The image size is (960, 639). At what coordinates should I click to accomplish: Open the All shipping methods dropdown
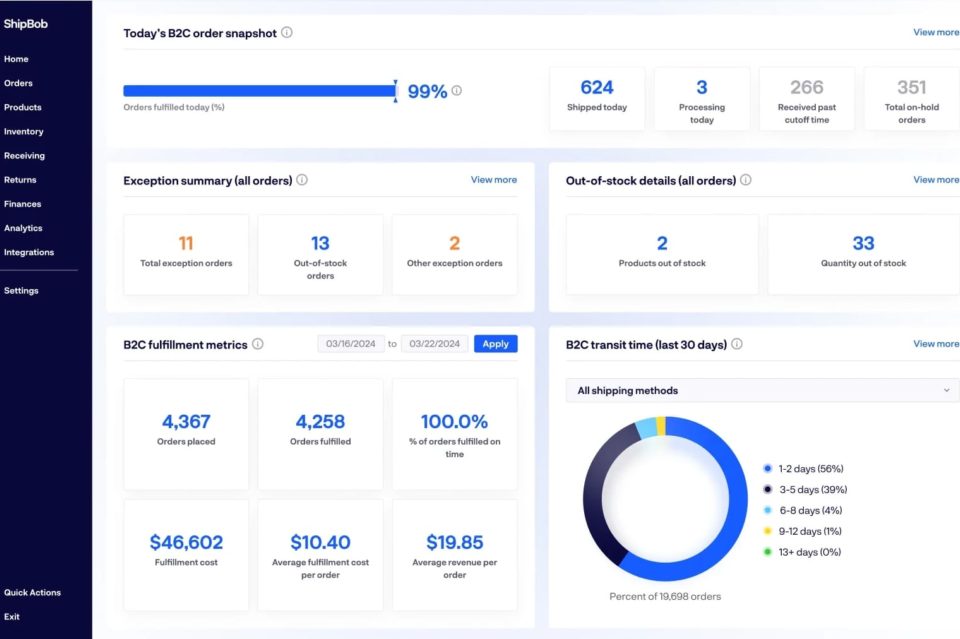762,390
